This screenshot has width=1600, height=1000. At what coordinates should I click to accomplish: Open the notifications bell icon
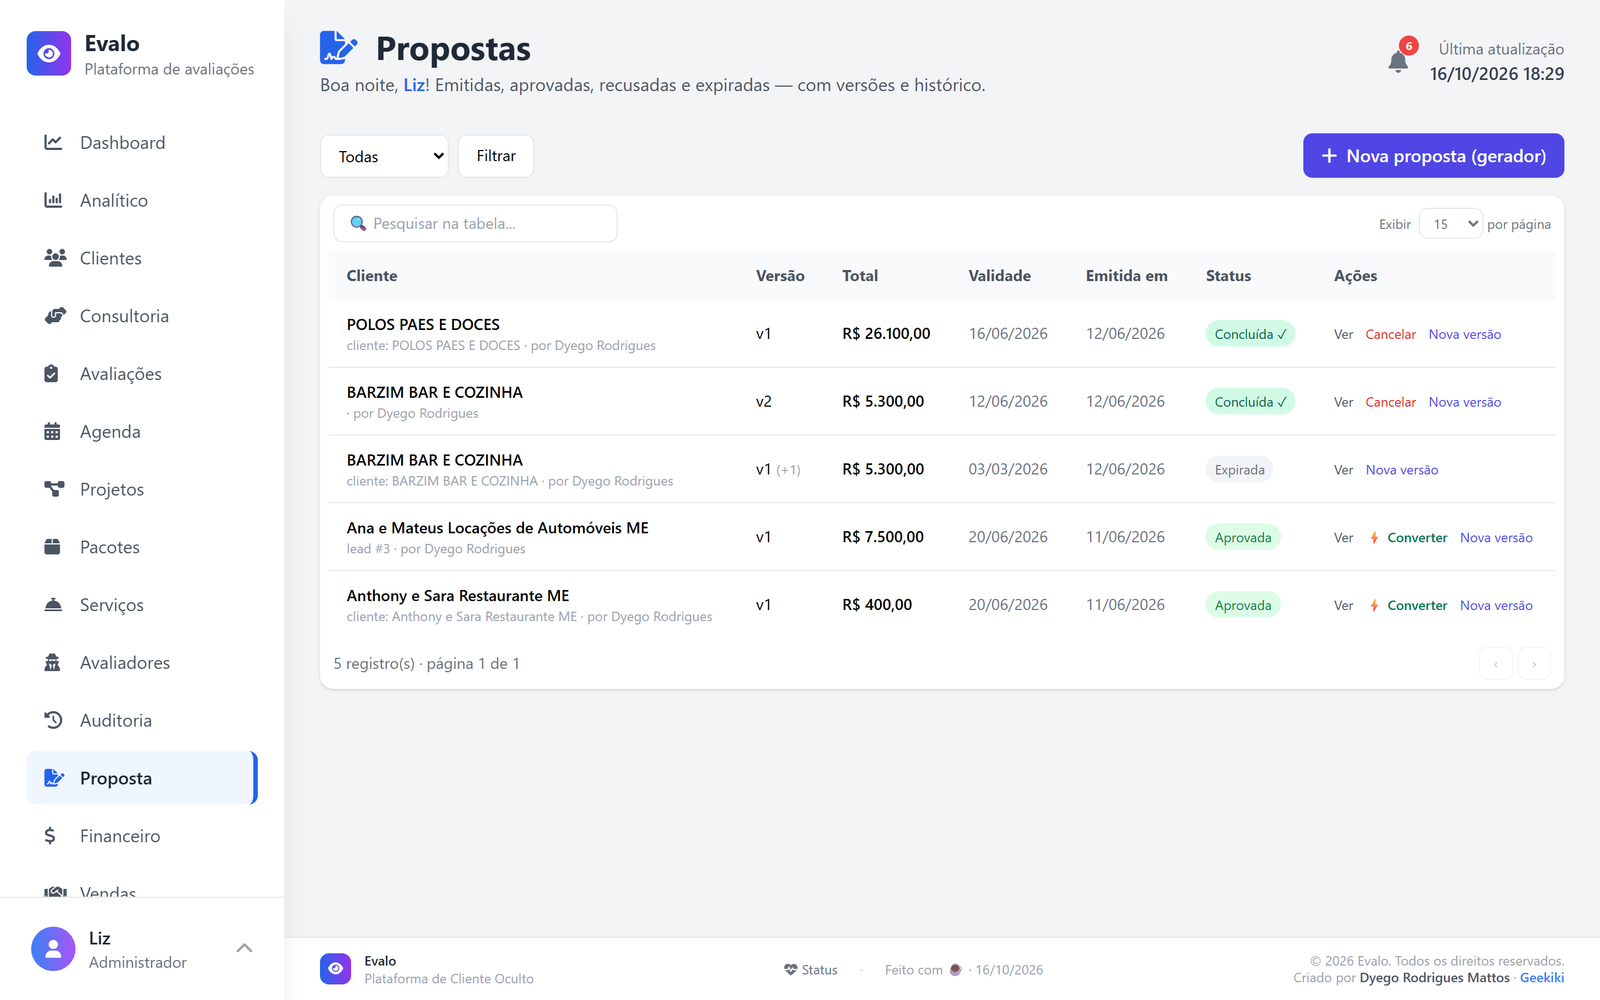[1398, 61]
